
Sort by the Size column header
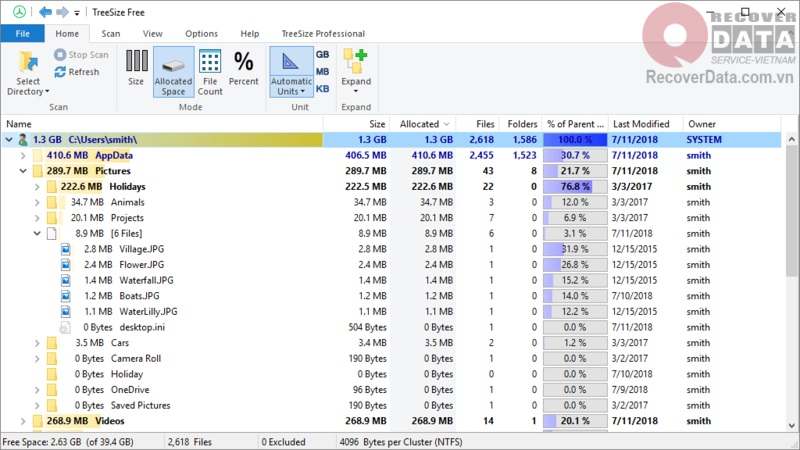click(357, 124)
